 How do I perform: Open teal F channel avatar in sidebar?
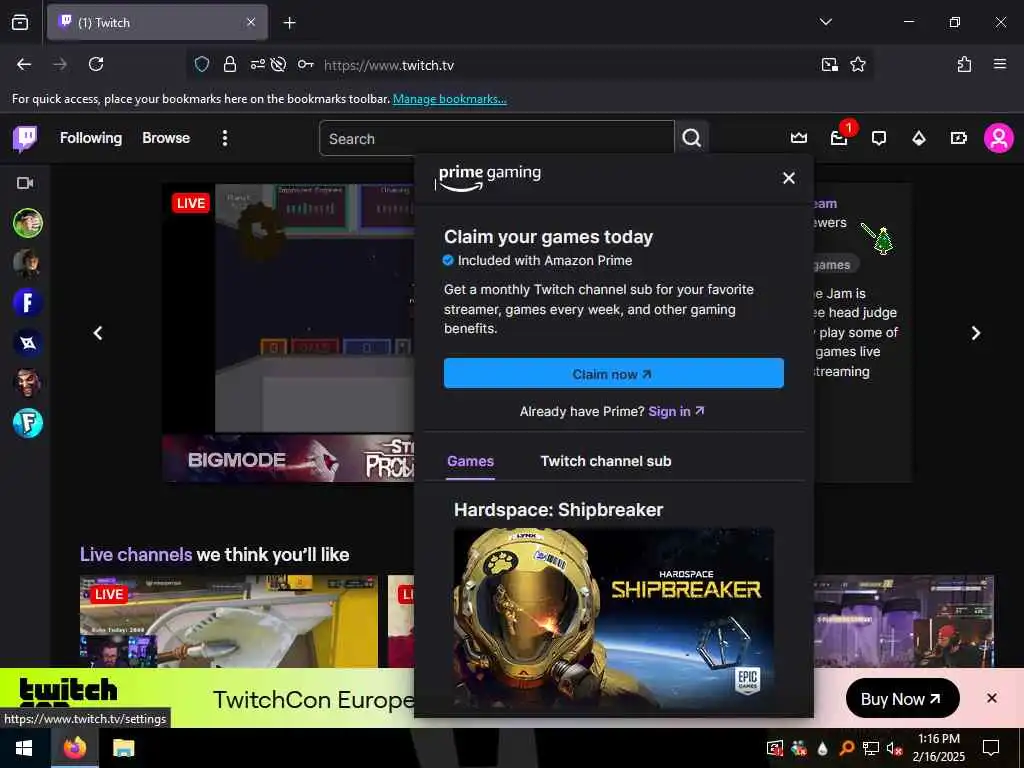(x=27, y=423)
